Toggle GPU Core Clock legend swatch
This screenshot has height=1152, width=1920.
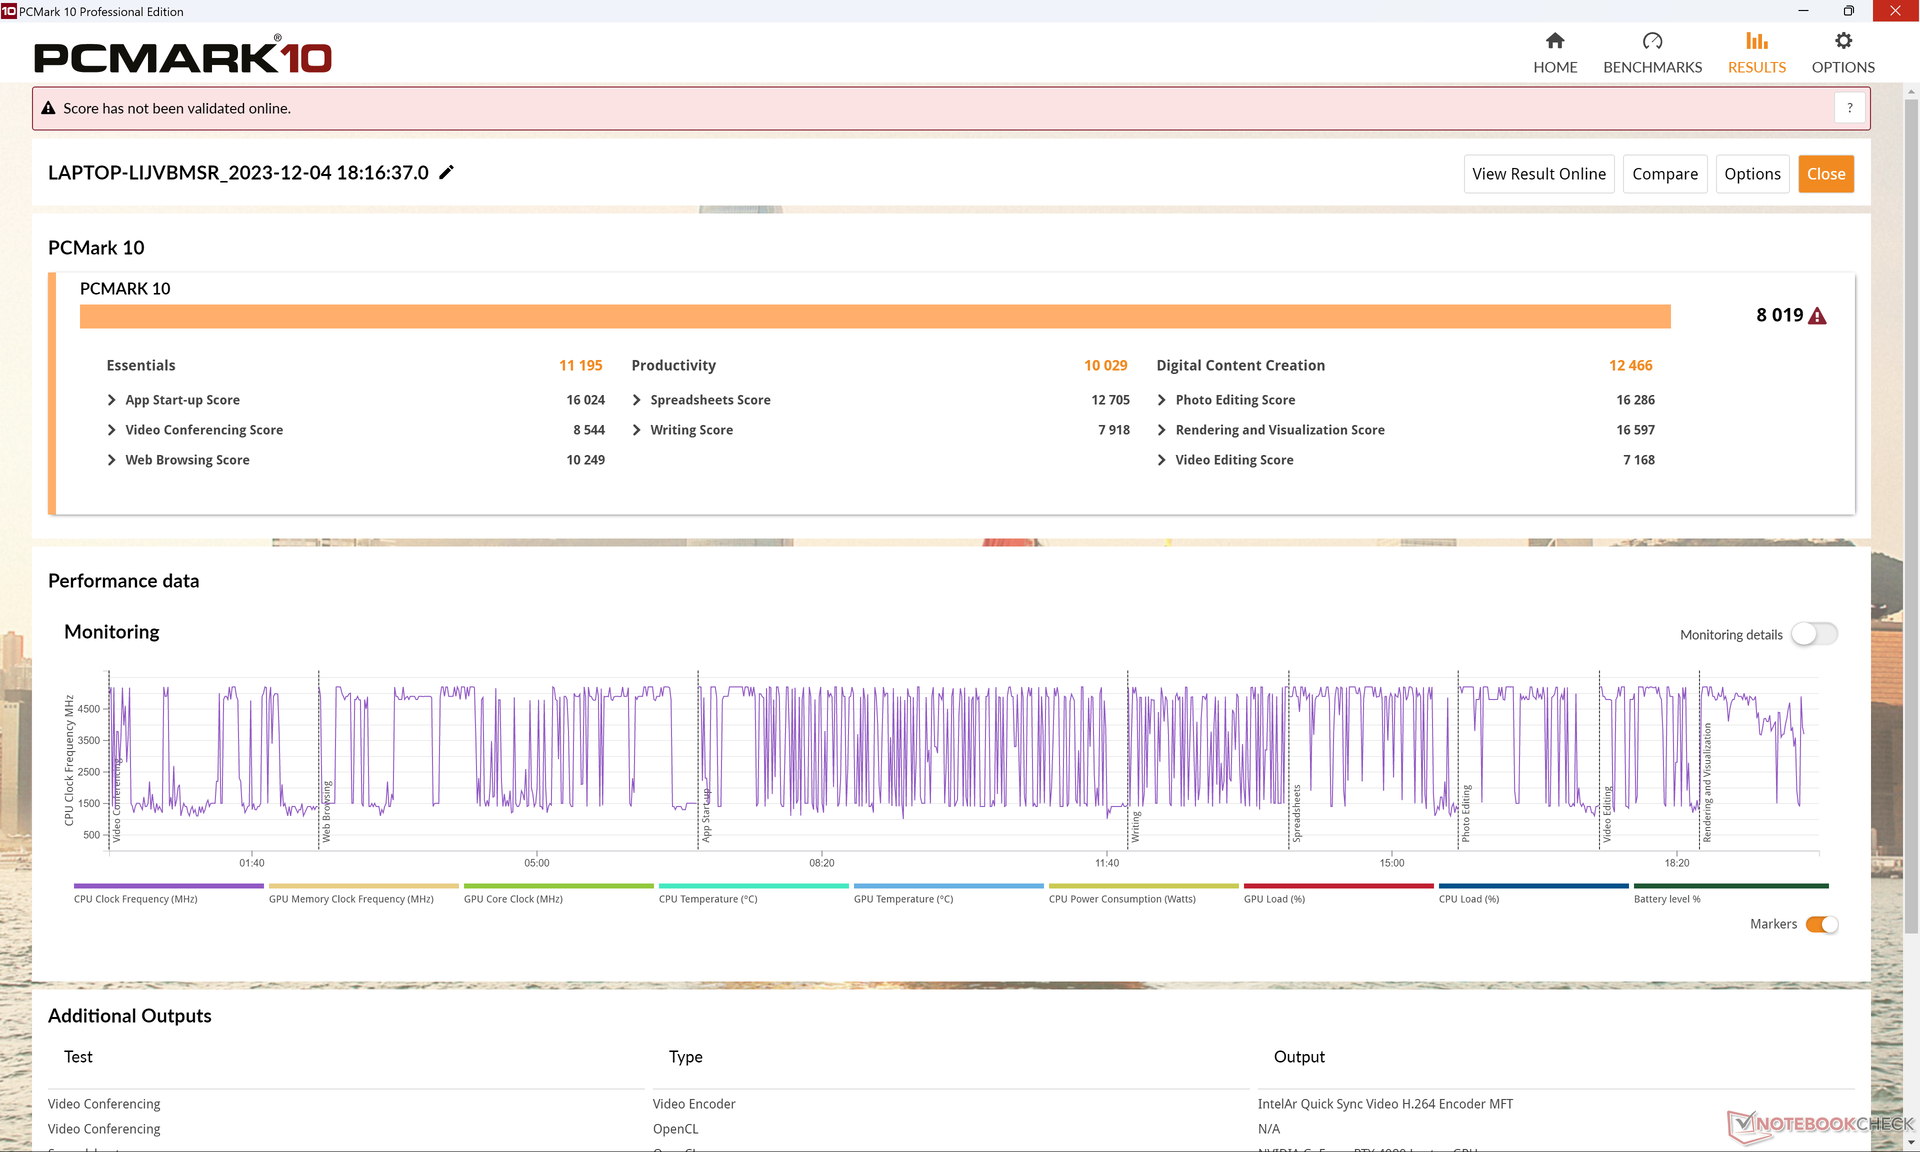coord(558,886)
